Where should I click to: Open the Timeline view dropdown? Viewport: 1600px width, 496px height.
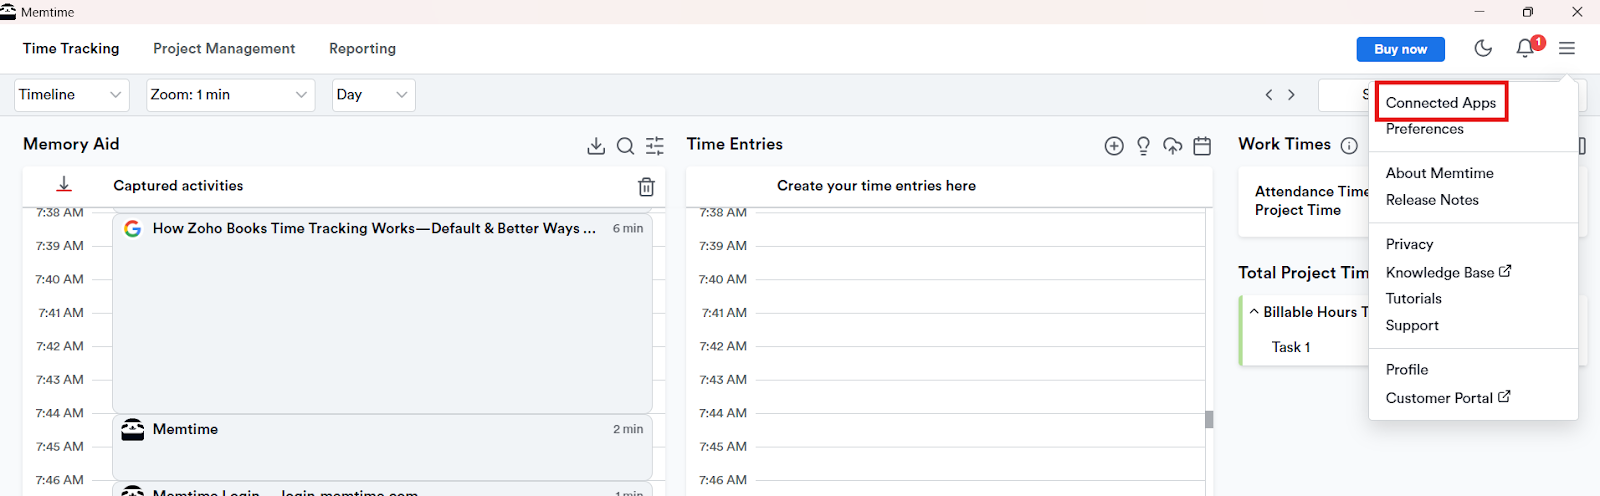(x=72, y=95)
